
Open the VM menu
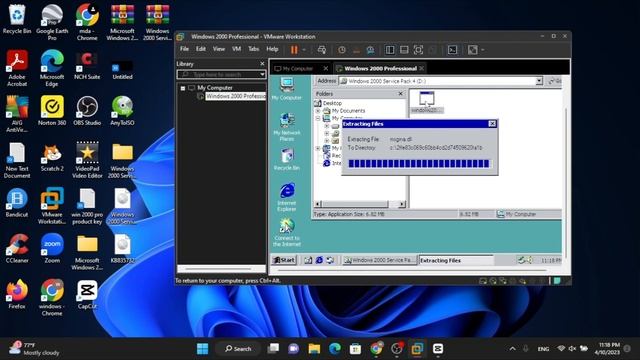click(x=236, y=49)
